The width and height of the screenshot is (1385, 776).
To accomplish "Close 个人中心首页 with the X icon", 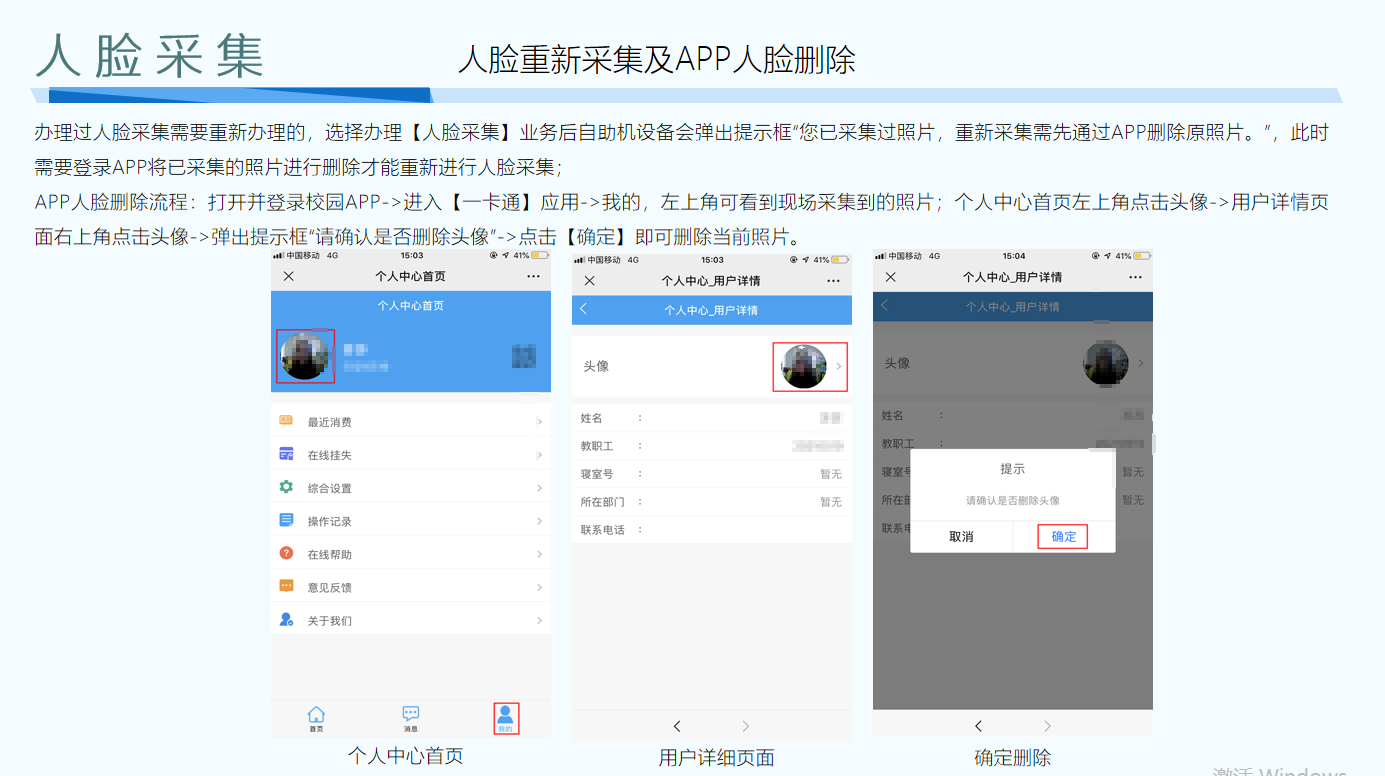I will coord(289,276).
